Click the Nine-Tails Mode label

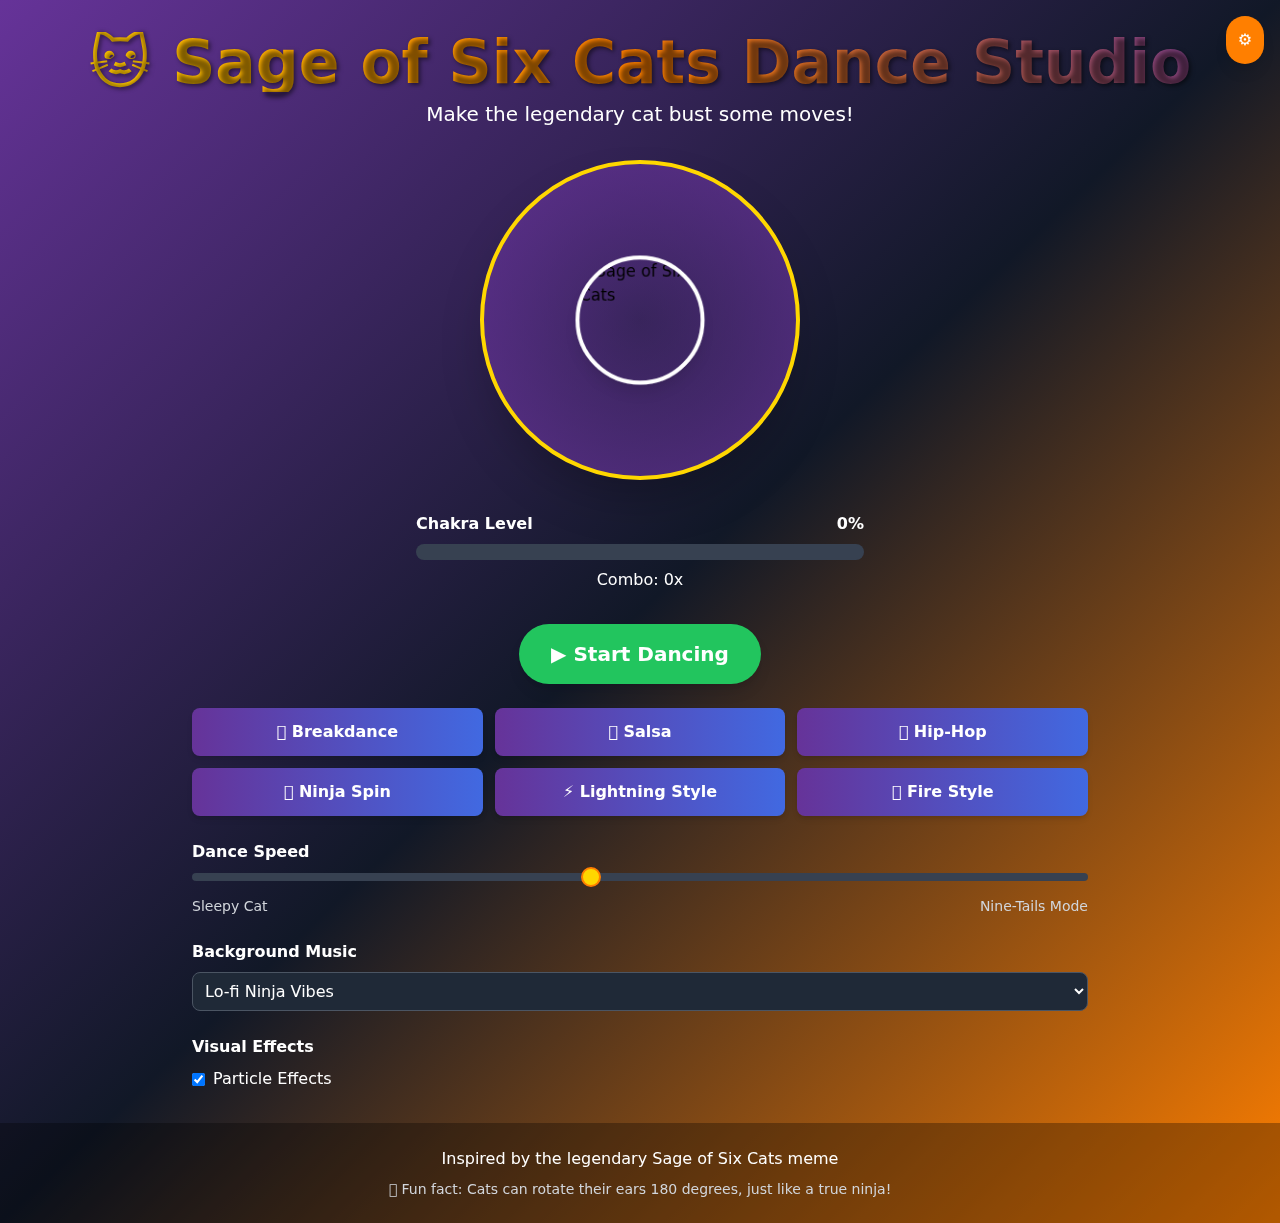point(1033,906)
